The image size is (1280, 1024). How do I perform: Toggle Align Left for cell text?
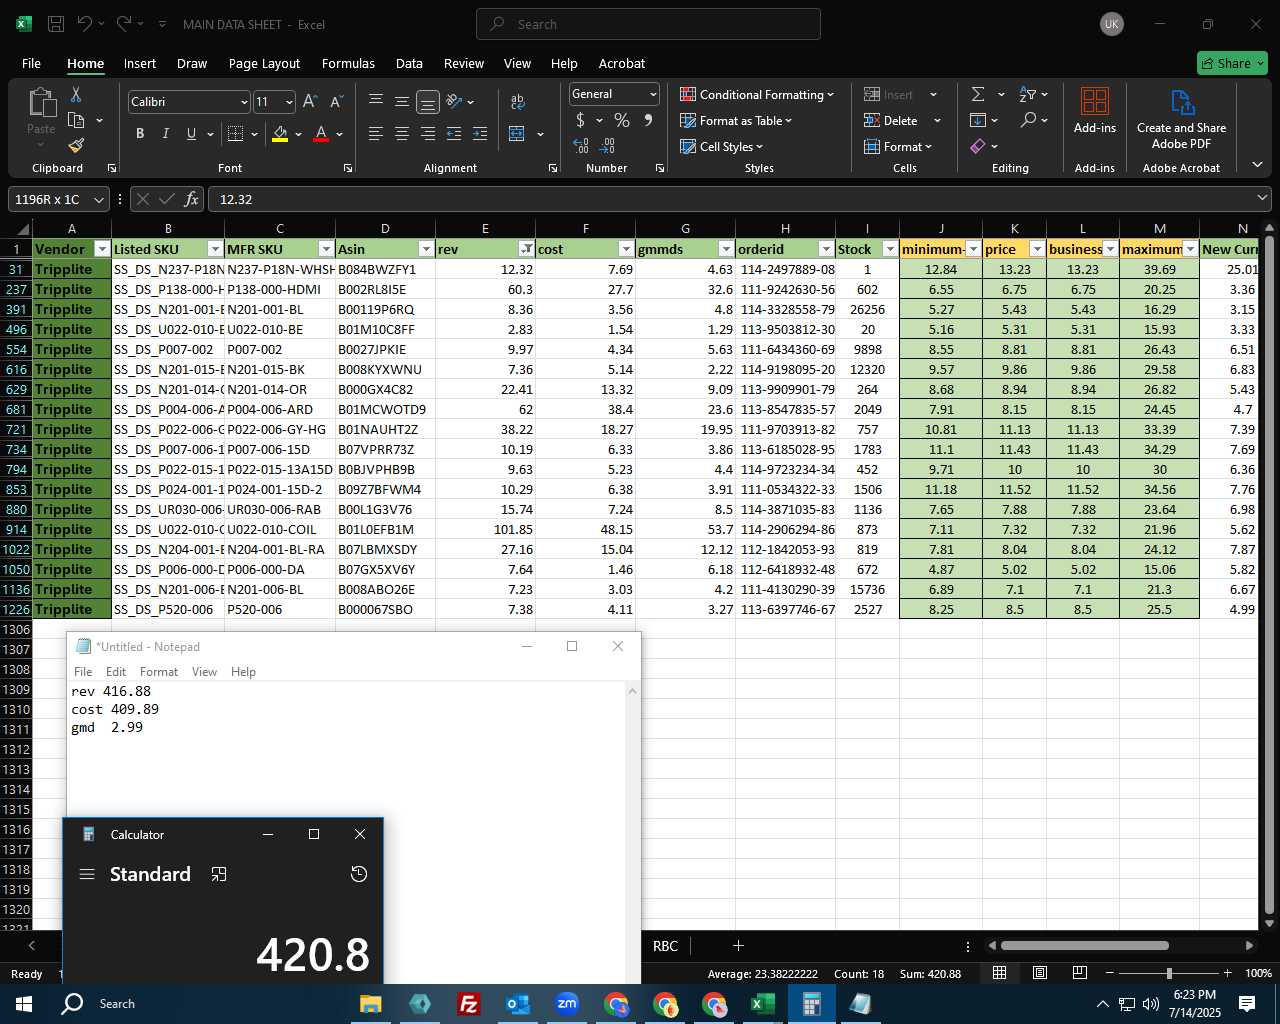coord(376,133)
